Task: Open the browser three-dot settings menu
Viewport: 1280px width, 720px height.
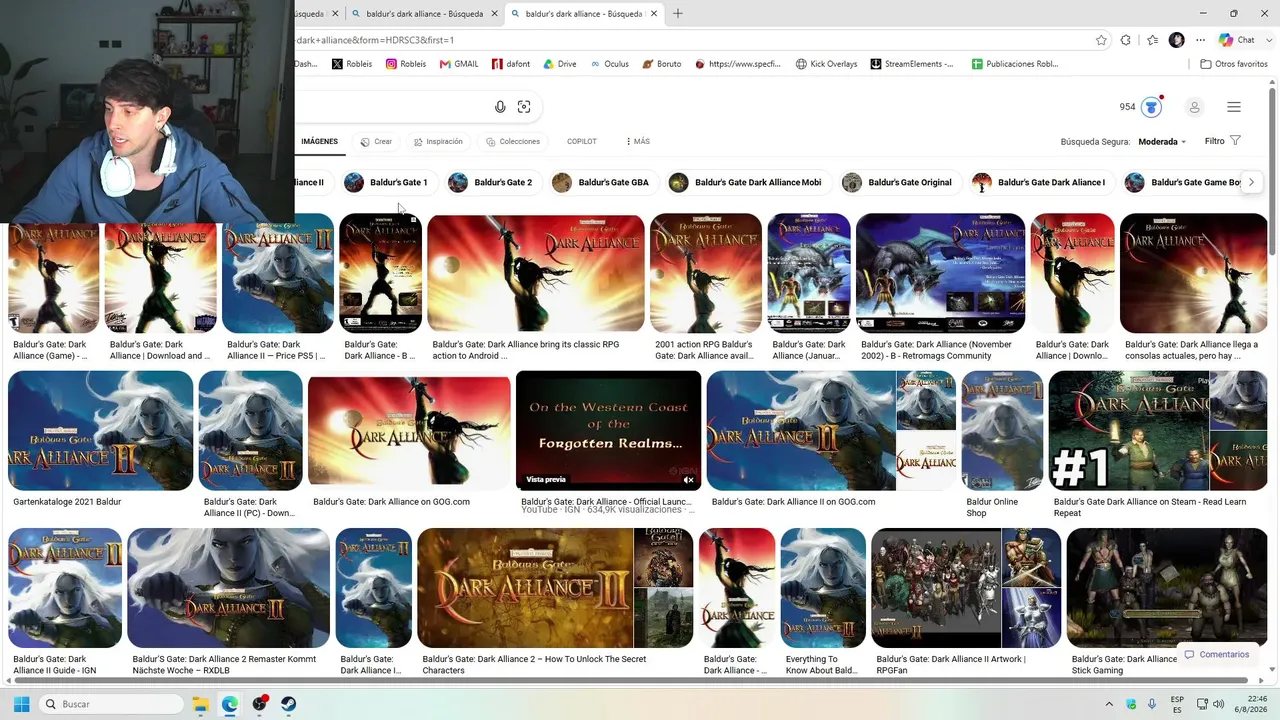Action: point(1200,40)
